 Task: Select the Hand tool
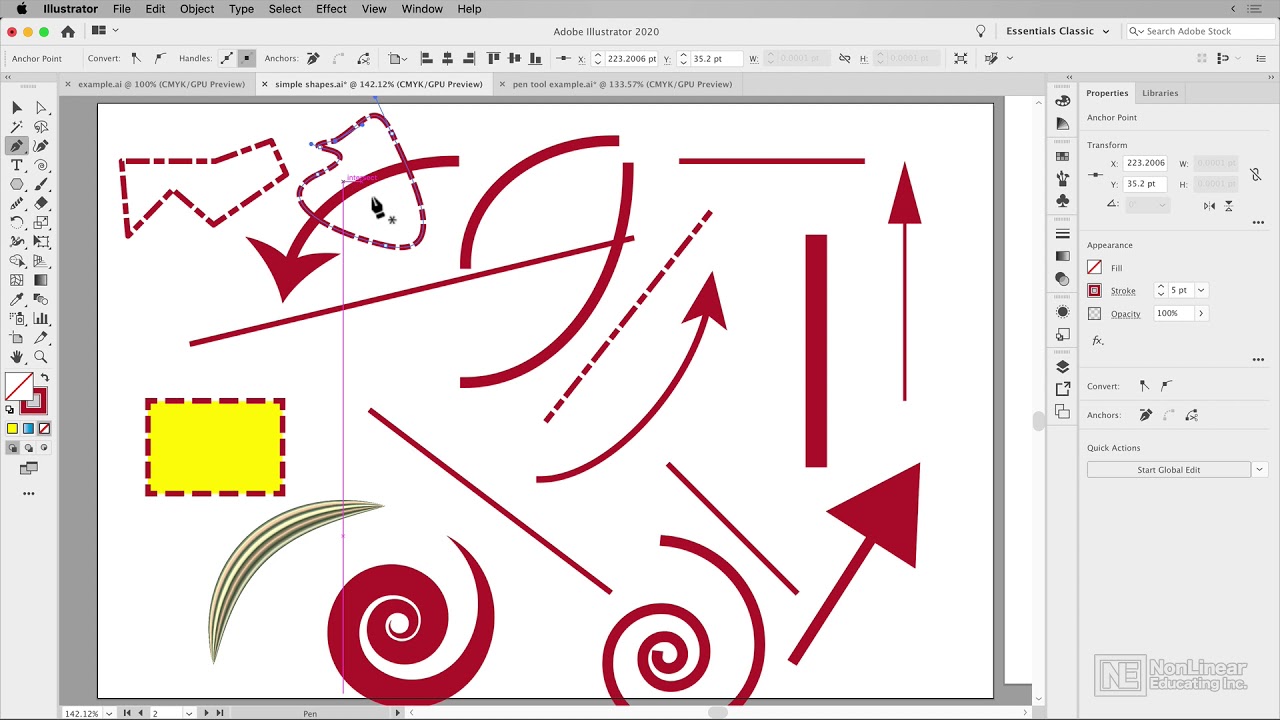(17, 356)
